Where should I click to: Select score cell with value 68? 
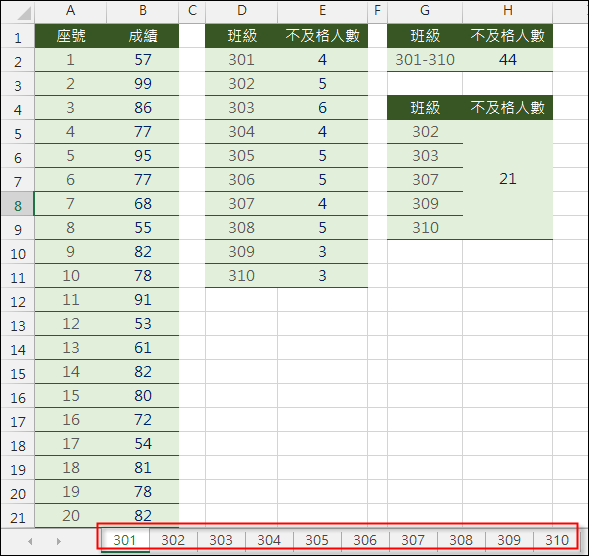tap(143, 204)
